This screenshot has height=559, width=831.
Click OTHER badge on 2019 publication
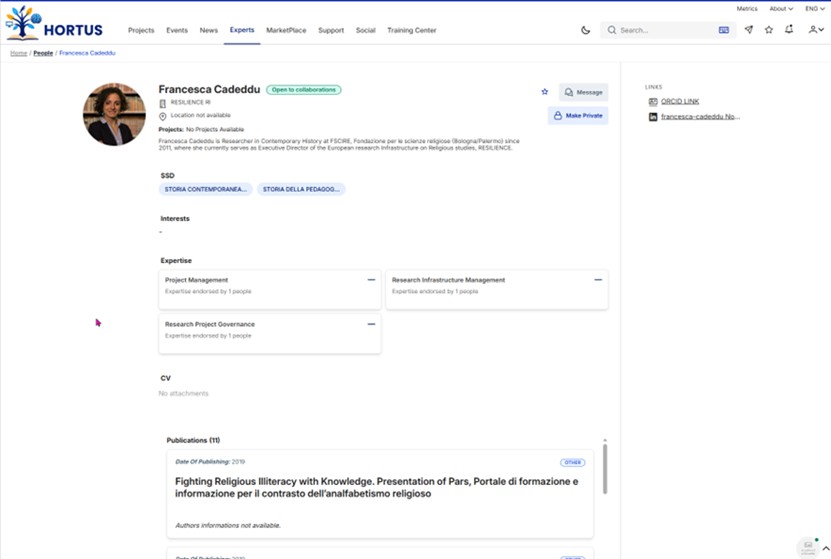tap(572, 463)
